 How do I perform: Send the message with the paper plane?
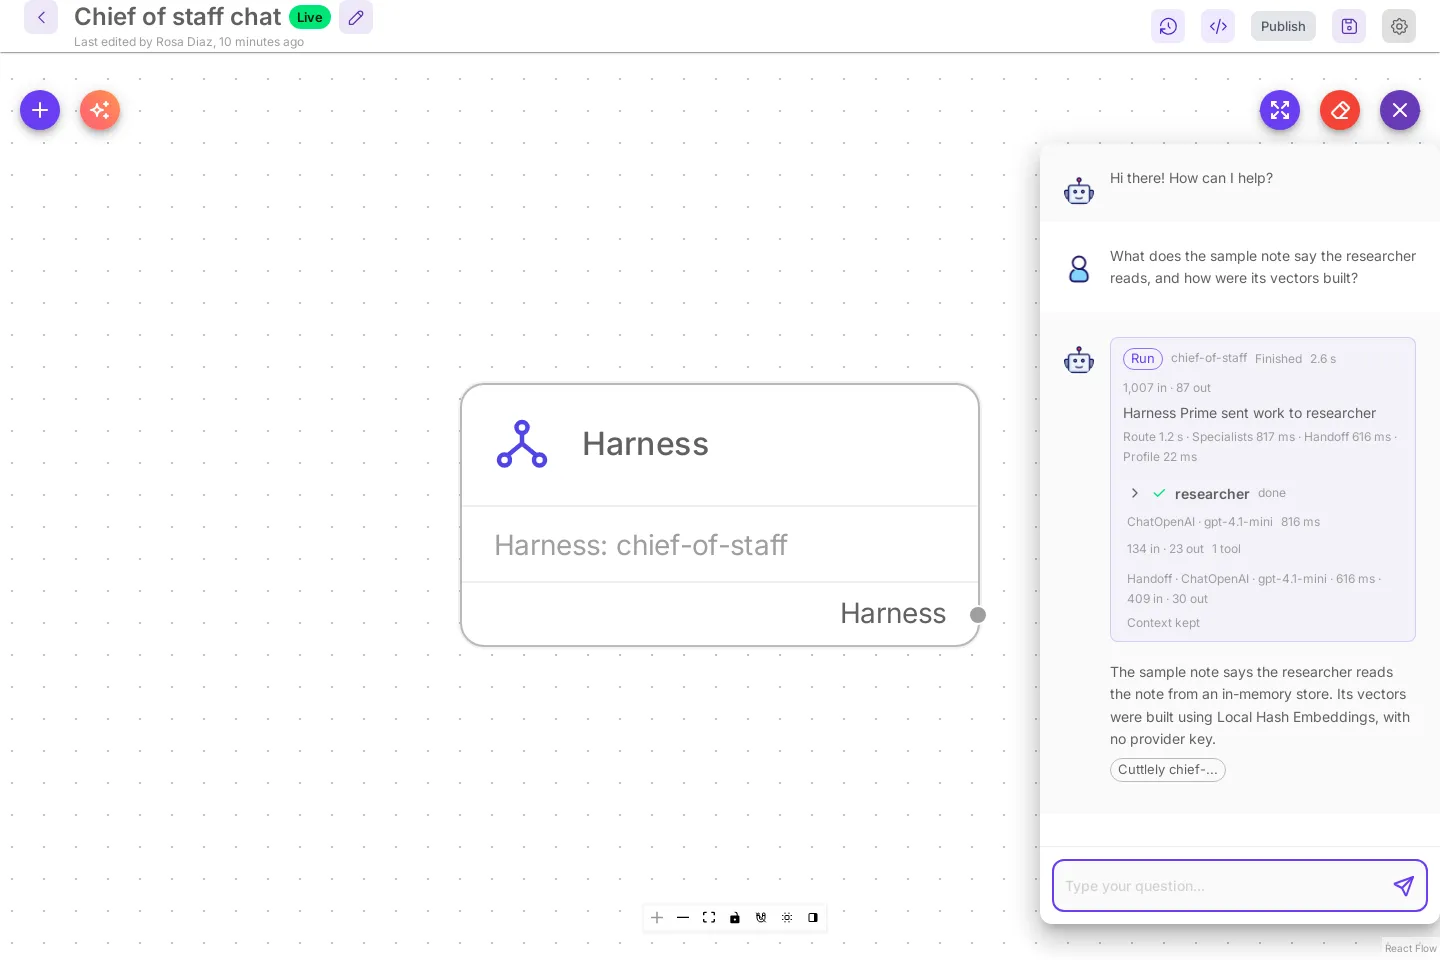pyautogui.click(x=1404, y=886)
